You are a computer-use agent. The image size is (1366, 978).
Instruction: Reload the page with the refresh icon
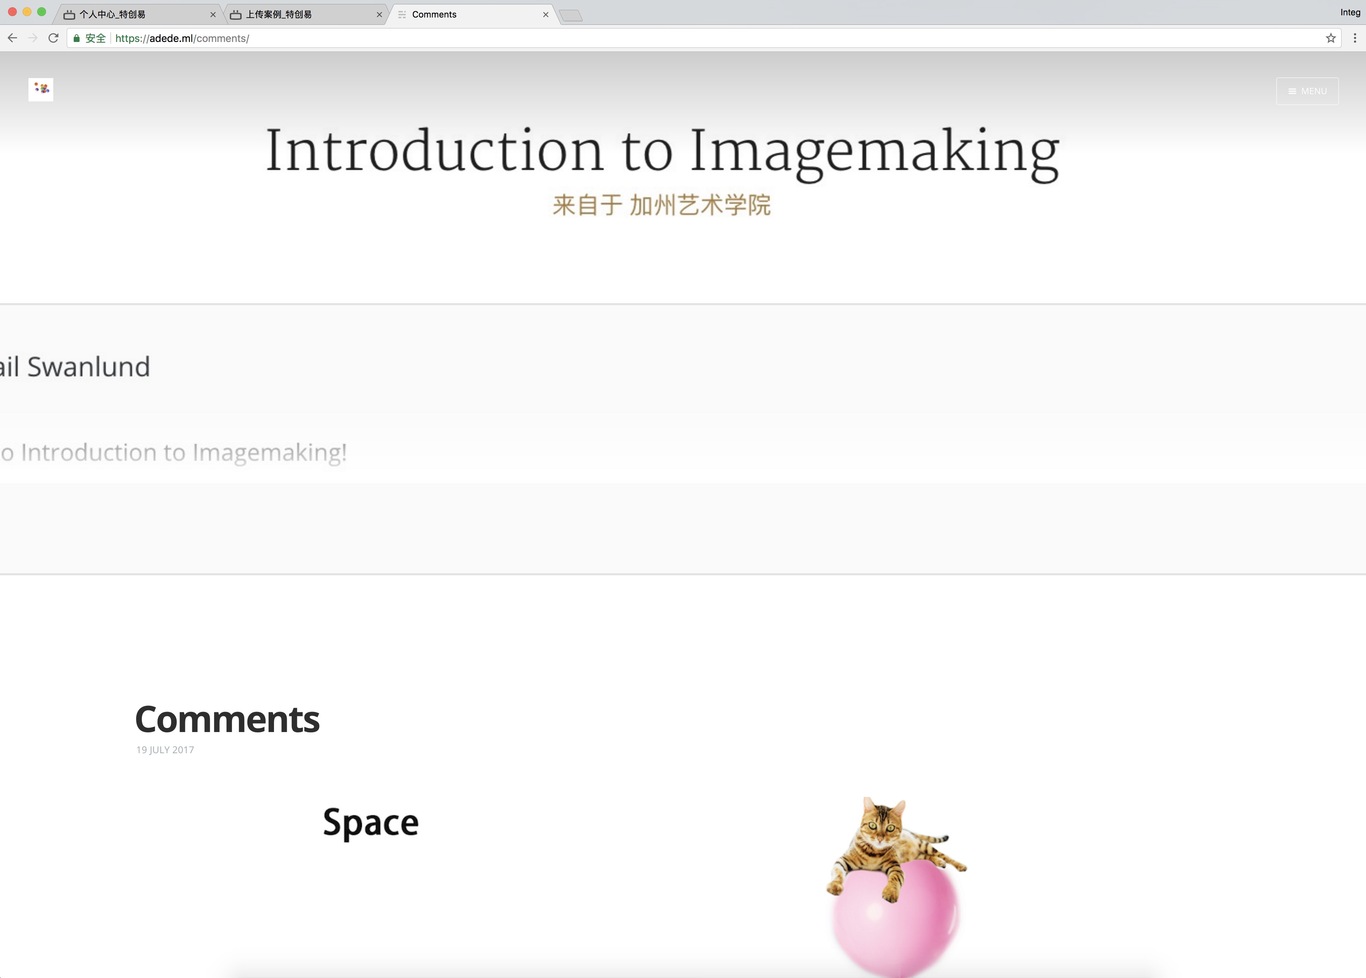tap(53, 38)
